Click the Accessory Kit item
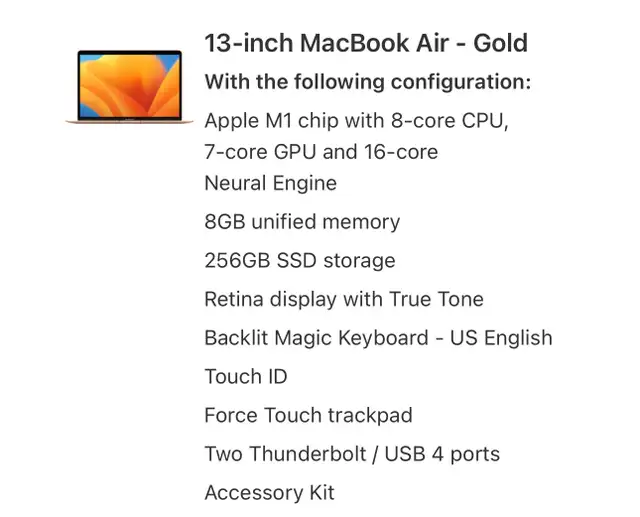640x517 pixels. (x=269, y=493)
